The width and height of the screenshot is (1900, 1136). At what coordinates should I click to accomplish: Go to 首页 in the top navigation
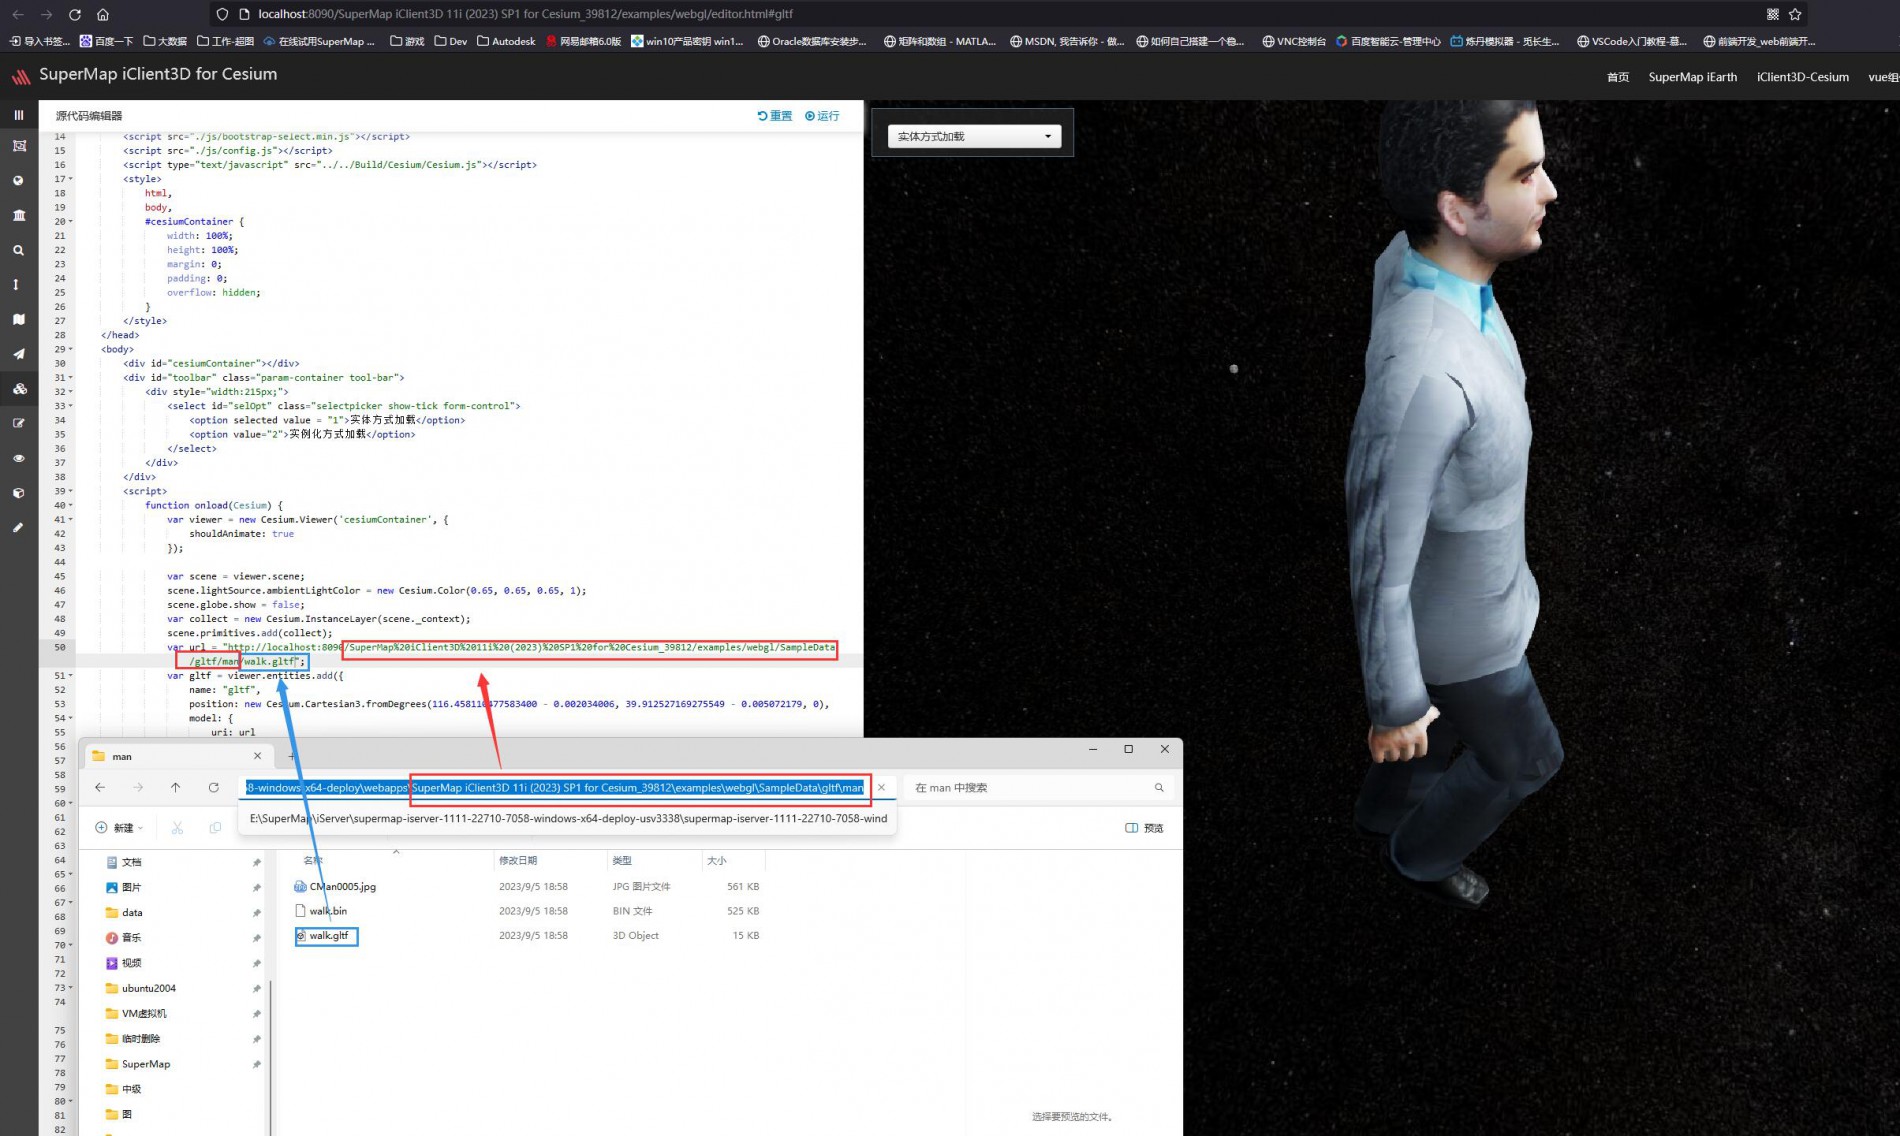1617,77
